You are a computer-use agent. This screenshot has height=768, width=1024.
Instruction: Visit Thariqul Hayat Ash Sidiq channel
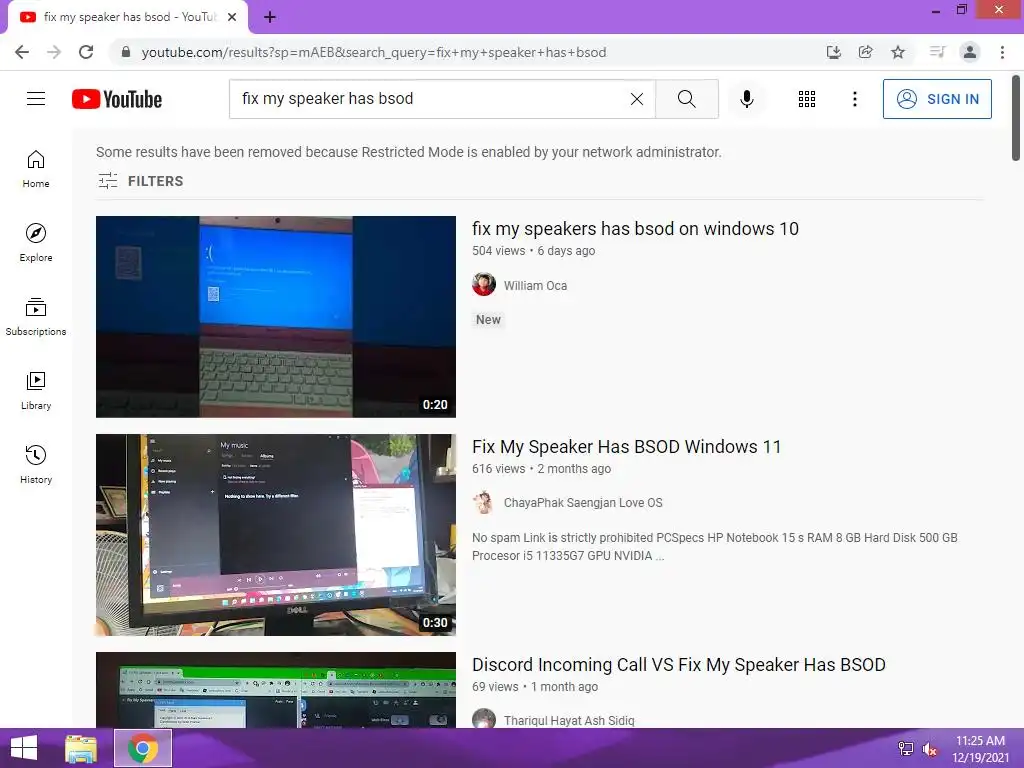point(569,720)
